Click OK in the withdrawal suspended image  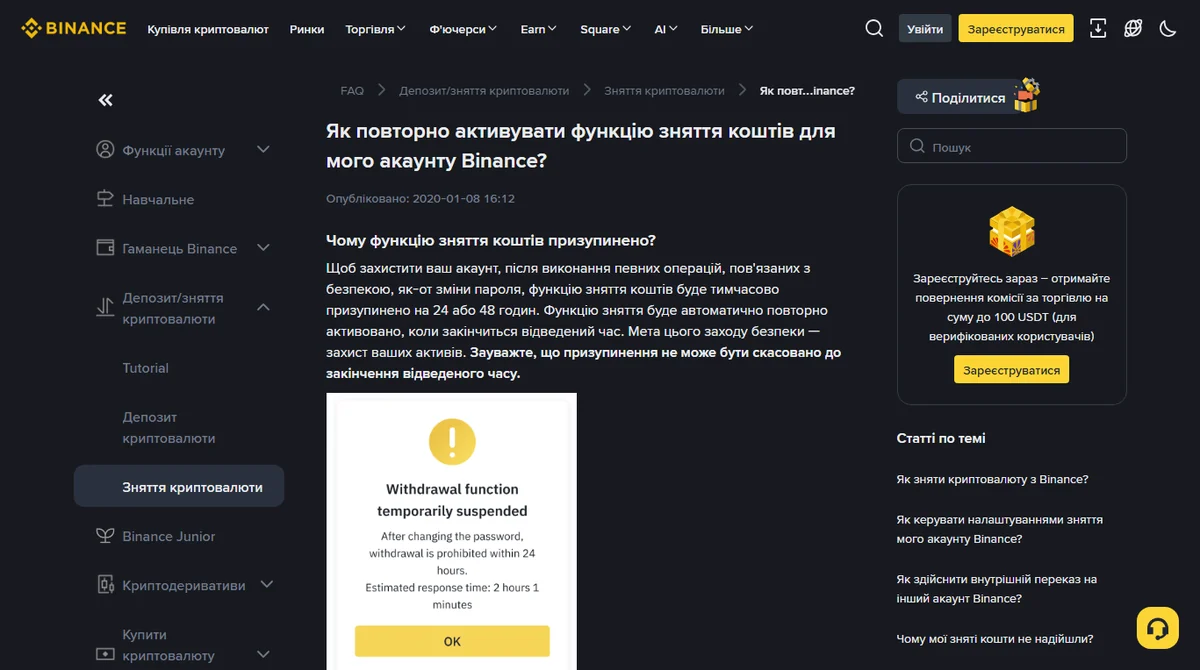(452, 641)
